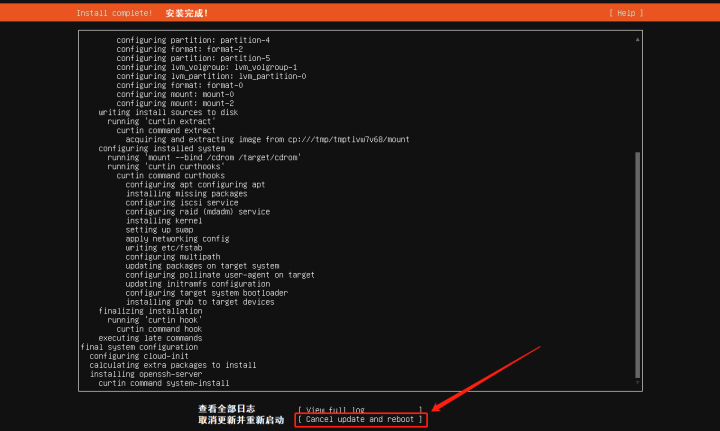Screen dimensions: 720x431
Task: Click 'installing missing packages' line
Action: 186,194
